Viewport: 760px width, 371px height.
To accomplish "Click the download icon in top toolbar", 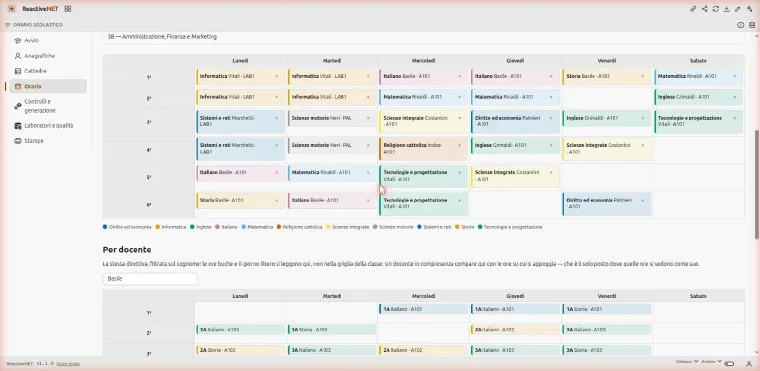I will tap(727, 9).
